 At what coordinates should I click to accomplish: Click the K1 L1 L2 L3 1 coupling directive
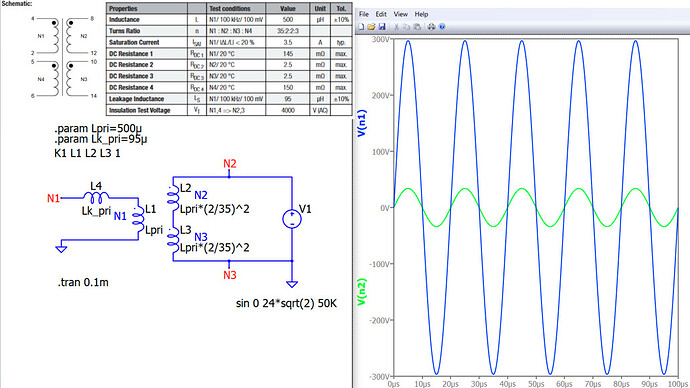coord(87,153)
